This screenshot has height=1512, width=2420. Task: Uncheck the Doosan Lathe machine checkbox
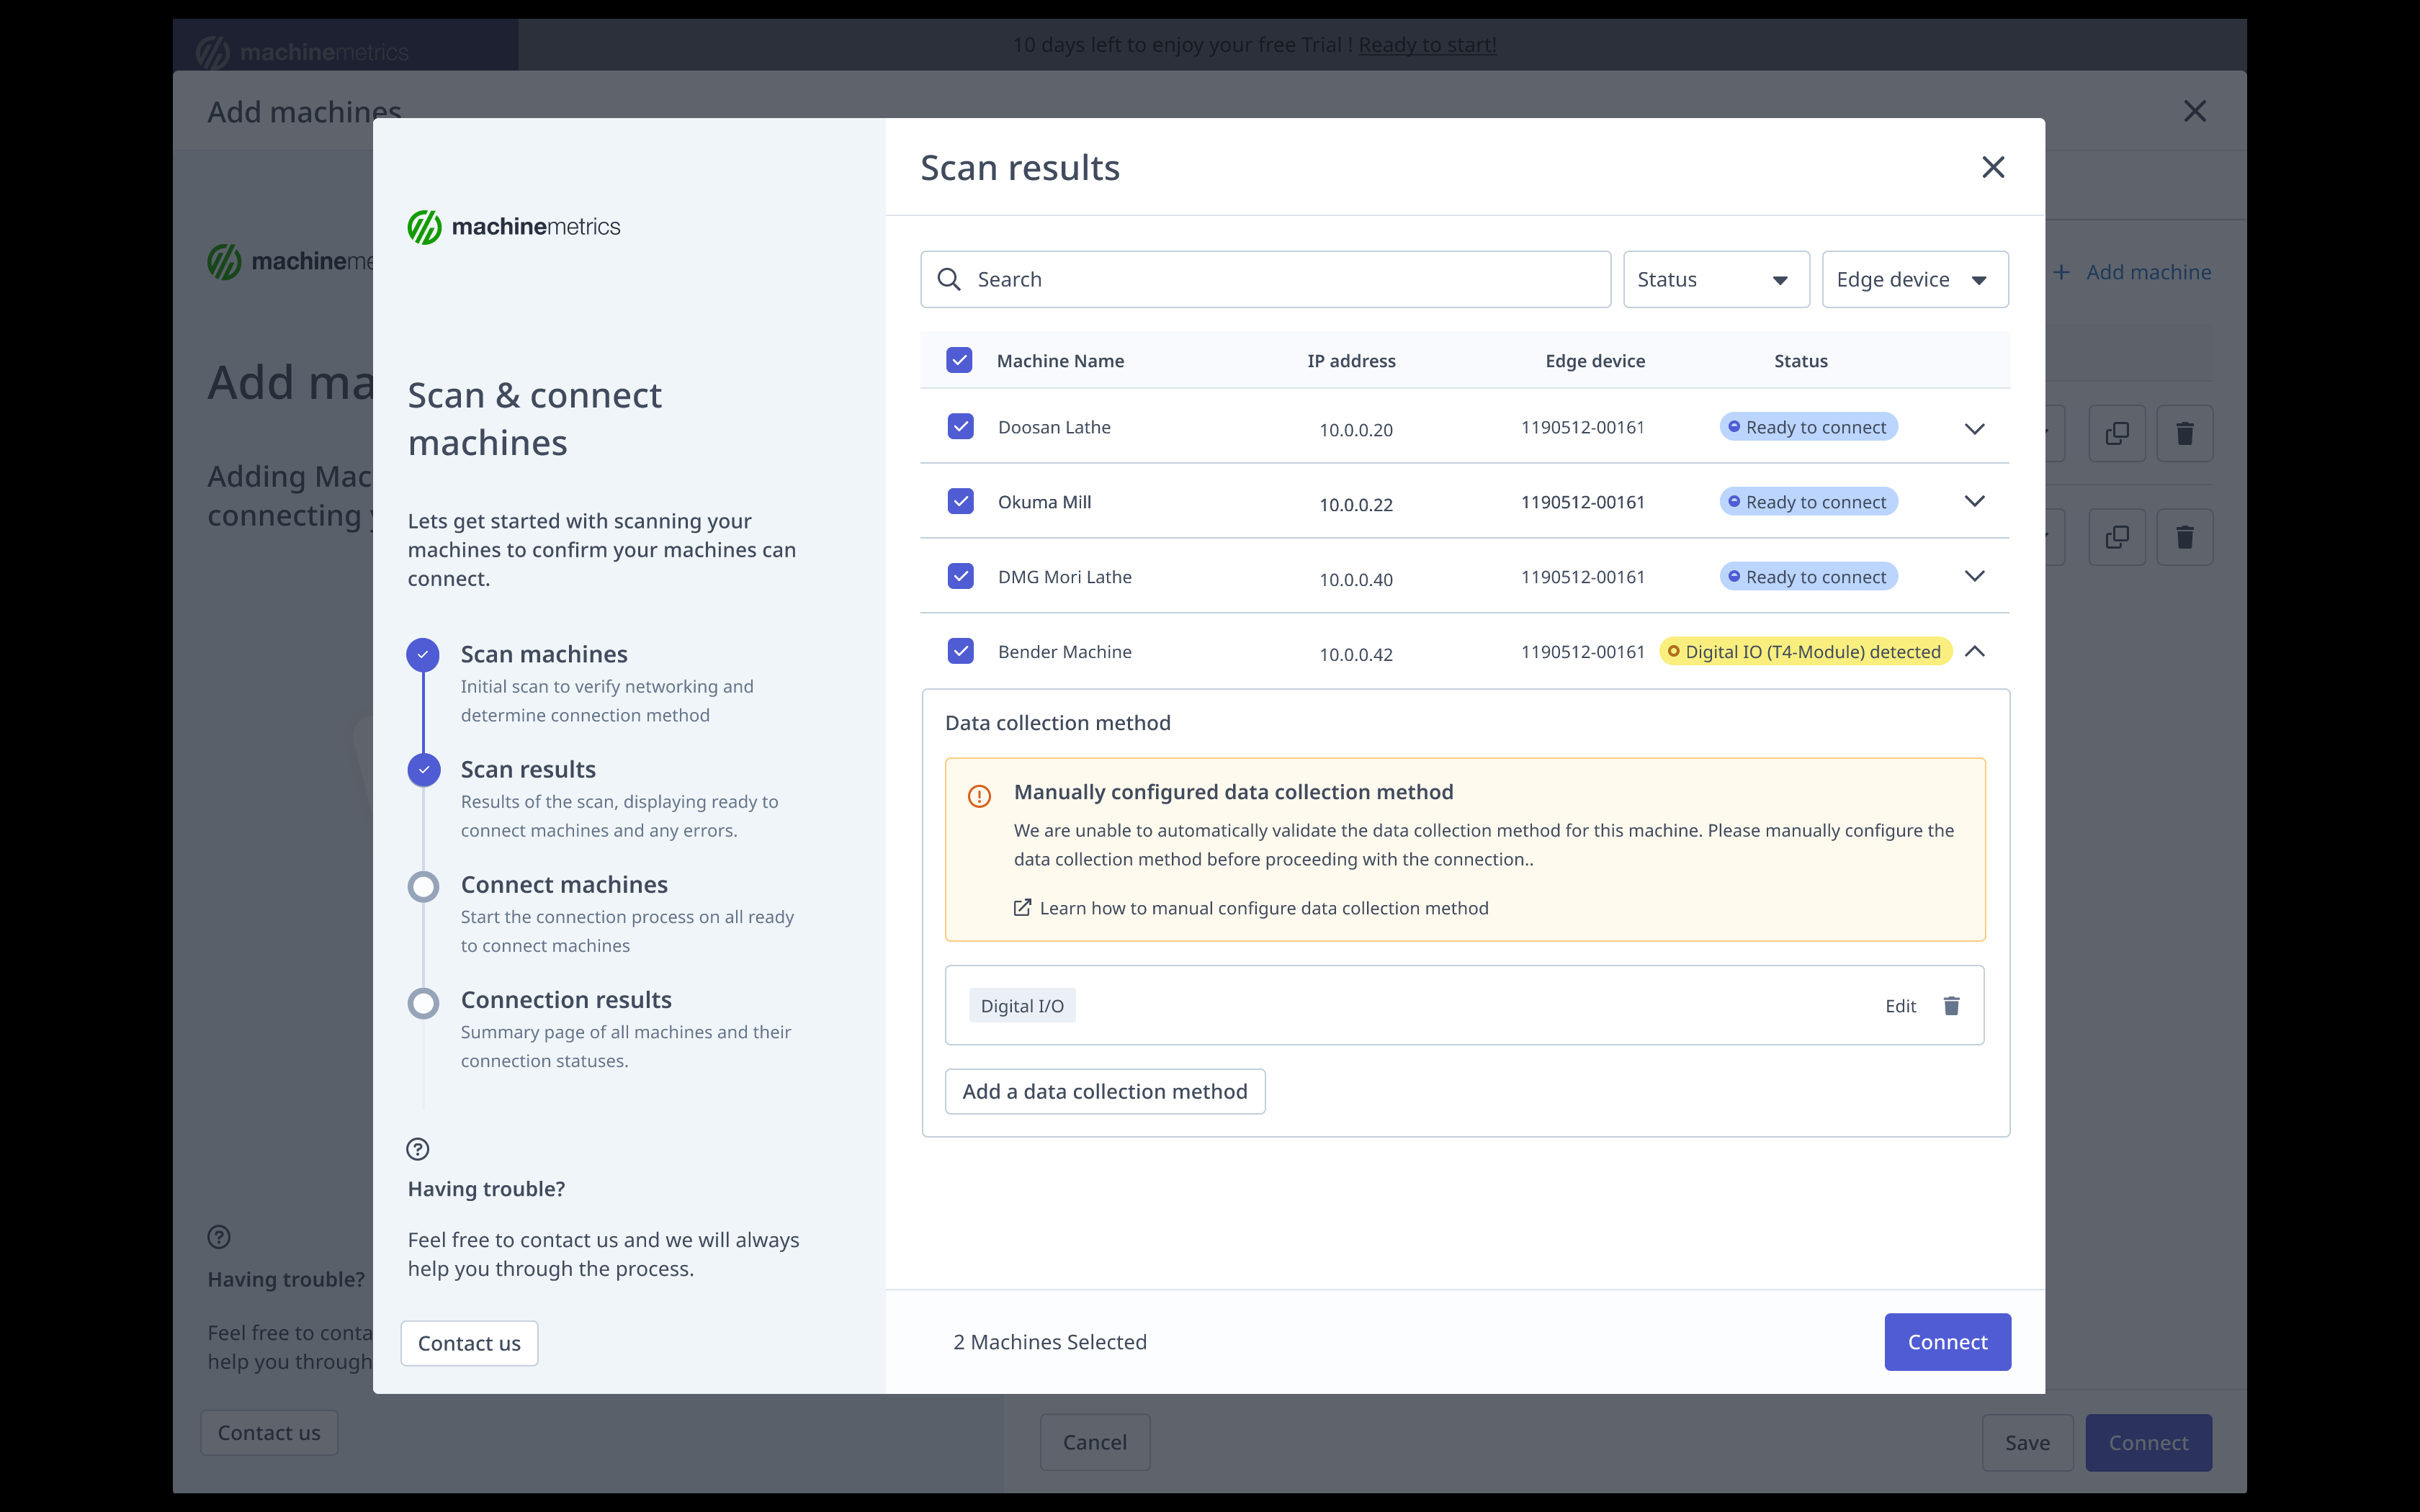[x=960, y=426]
